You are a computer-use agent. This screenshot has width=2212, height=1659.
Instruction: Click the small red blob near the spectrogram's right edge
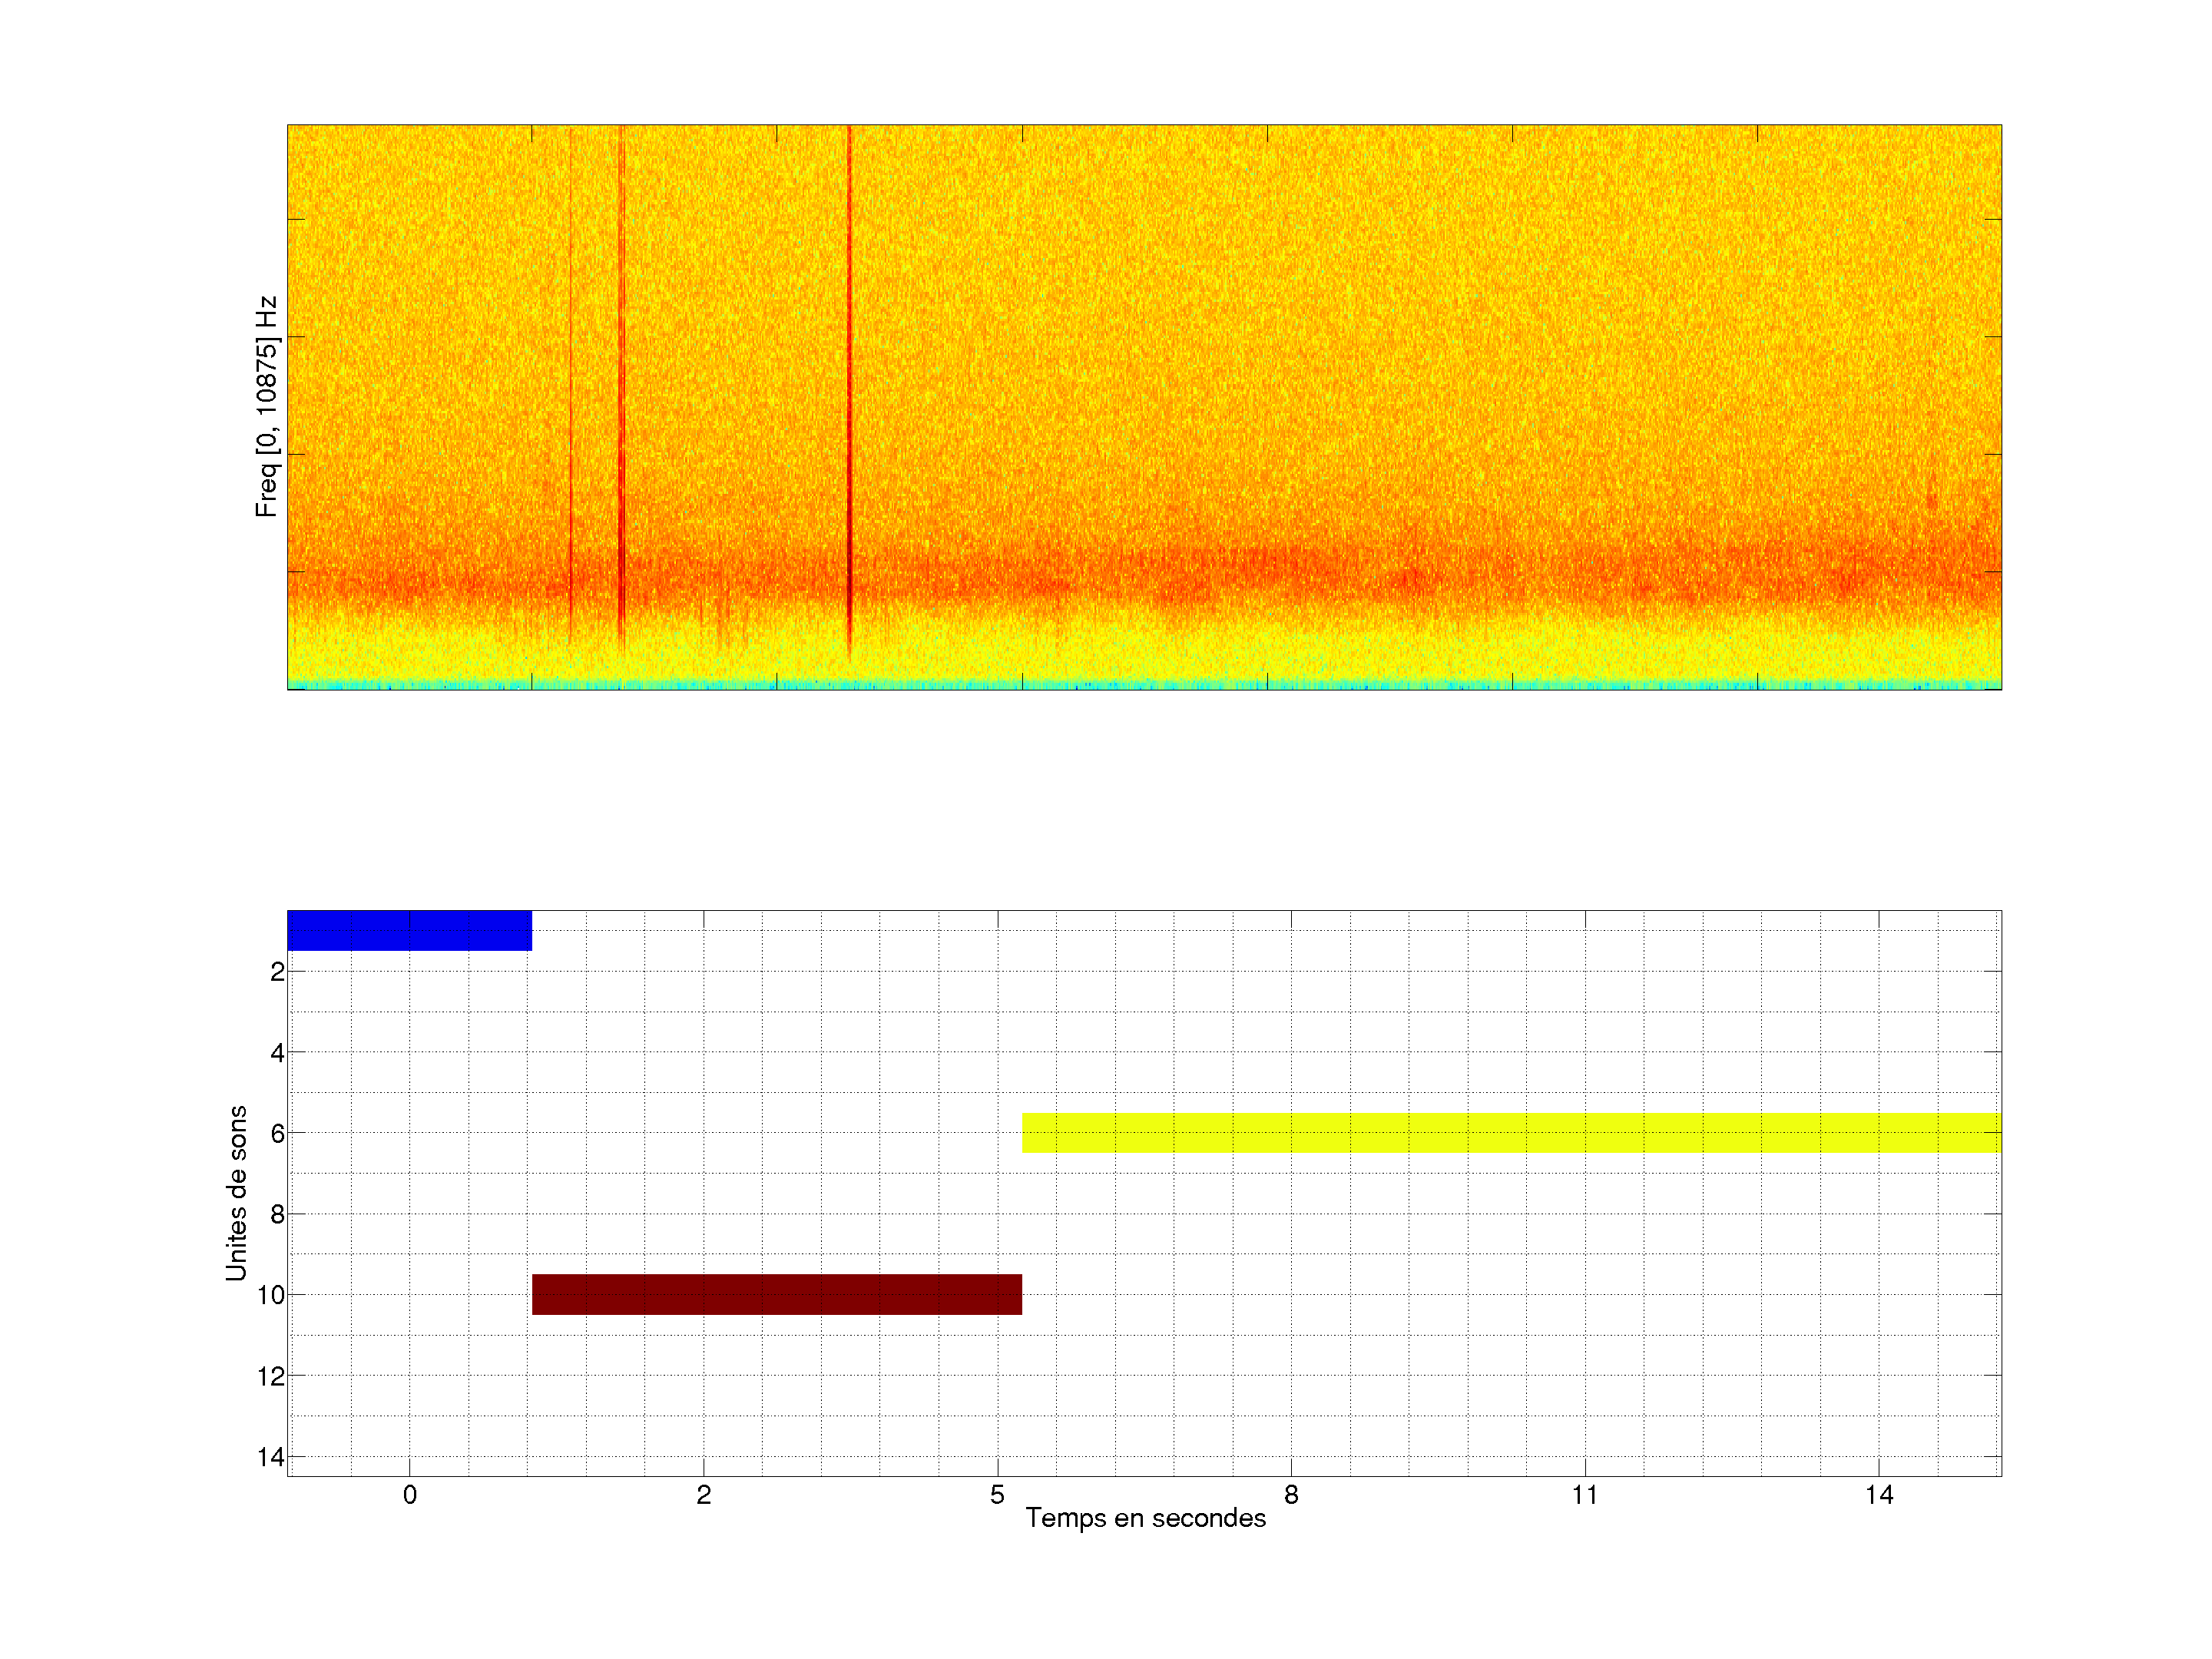[1931, 499]
